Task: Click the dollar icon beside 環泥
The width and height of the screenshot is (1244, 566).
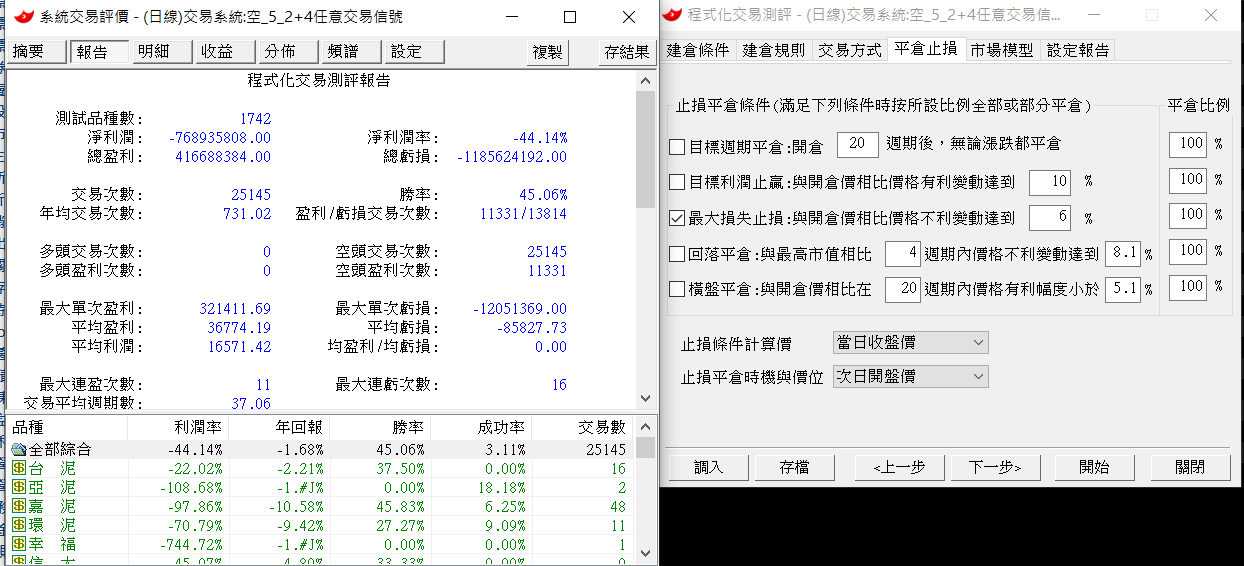Action: click(x=19, y=525)
